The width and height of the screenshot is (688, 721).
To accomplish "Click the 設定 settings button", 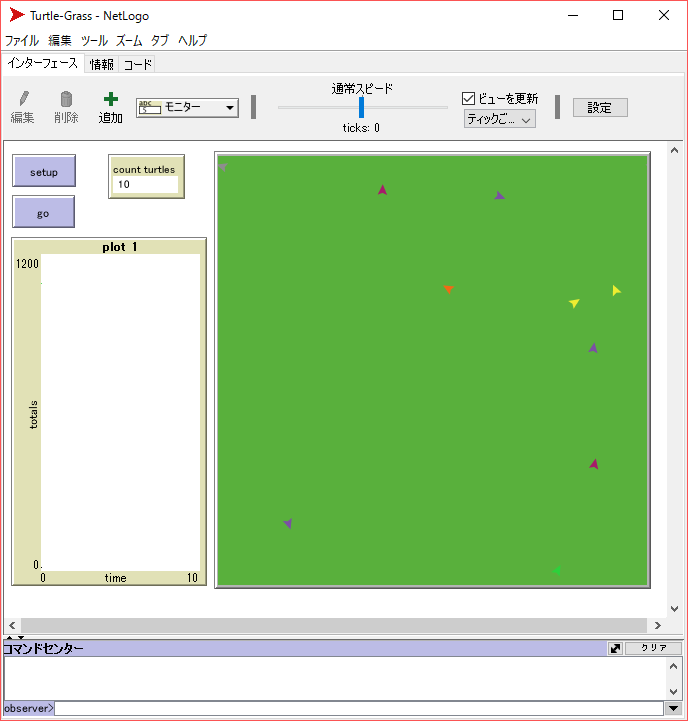I will click(x=599, y=107).
